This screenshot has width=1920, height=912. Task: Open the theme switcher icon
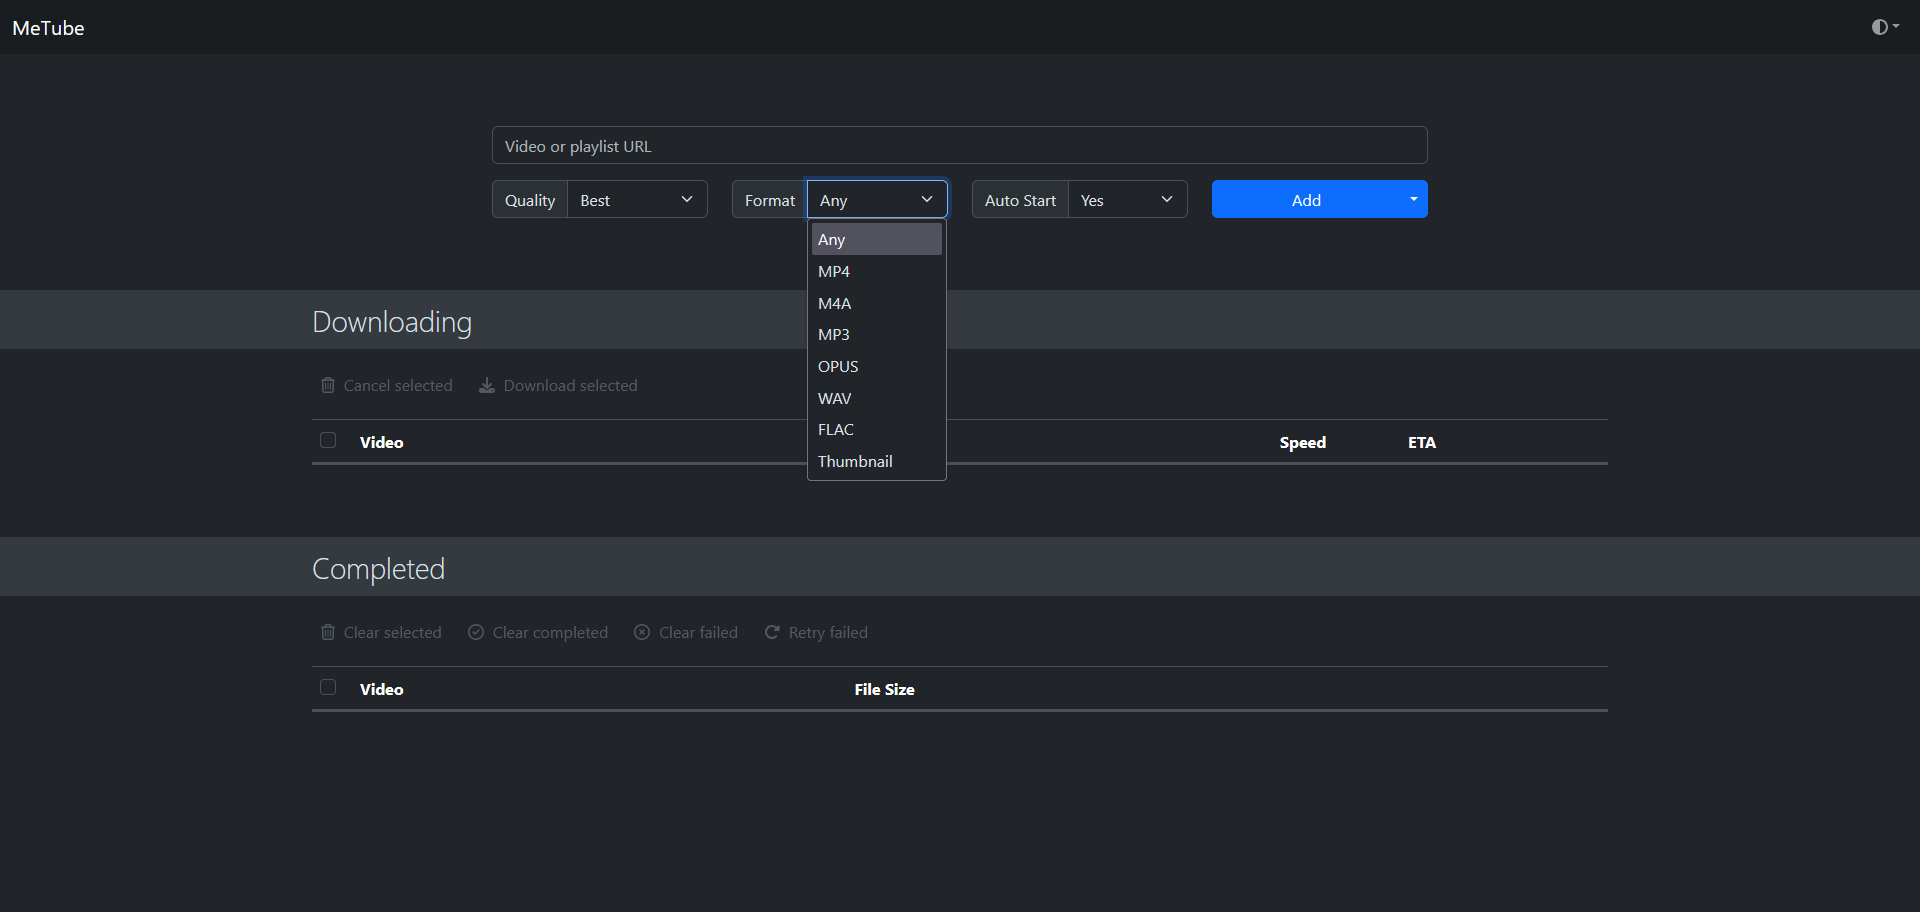click(x=1885, y=27)
